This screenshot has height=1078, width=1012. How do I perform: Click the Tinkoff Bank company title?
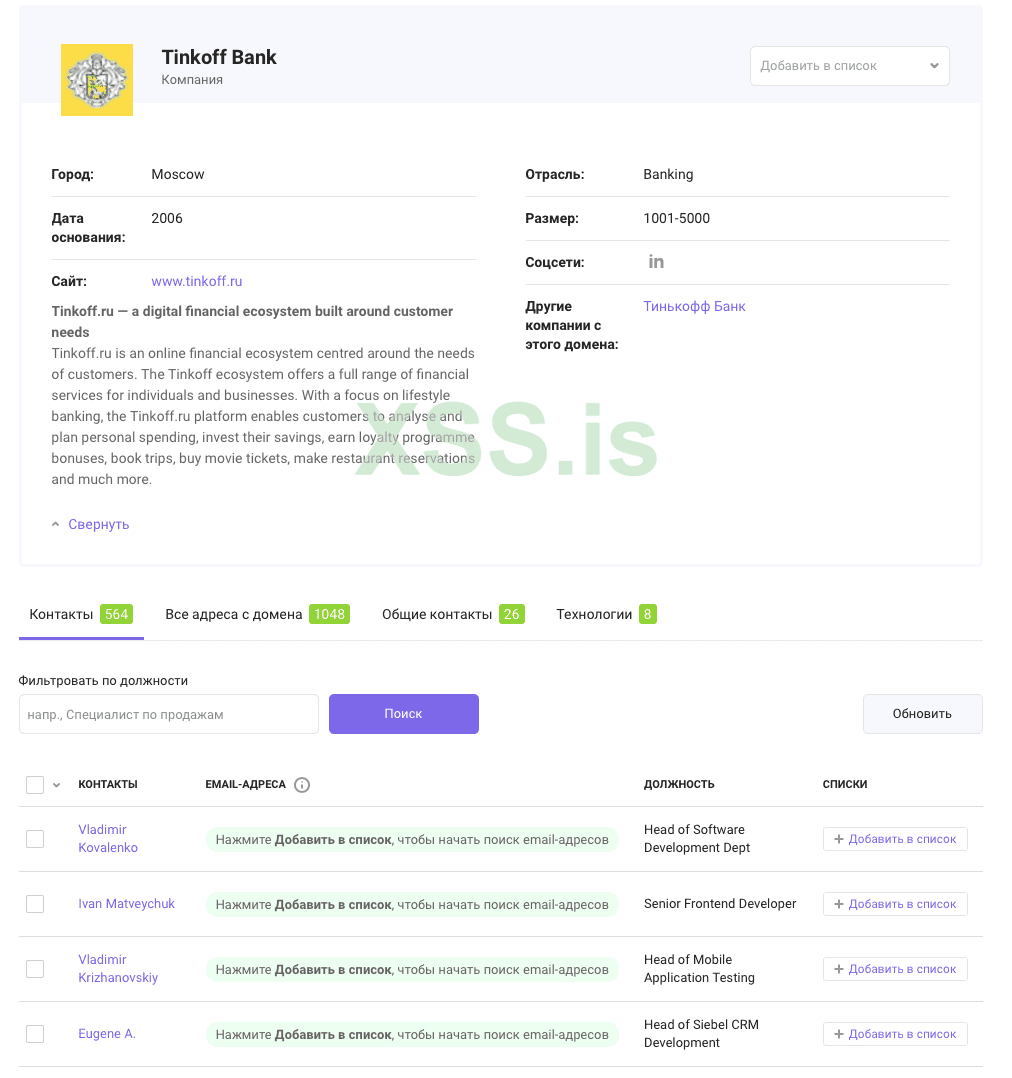219,57
